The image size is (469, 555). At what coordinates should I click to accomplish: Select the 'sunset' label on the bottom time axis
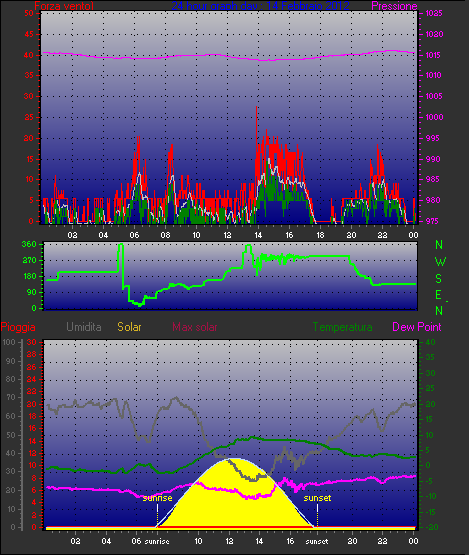point(317,541)
